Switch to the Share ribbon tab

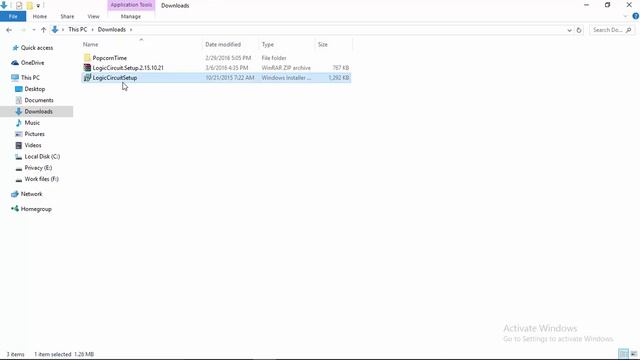[x=67, y=16]
